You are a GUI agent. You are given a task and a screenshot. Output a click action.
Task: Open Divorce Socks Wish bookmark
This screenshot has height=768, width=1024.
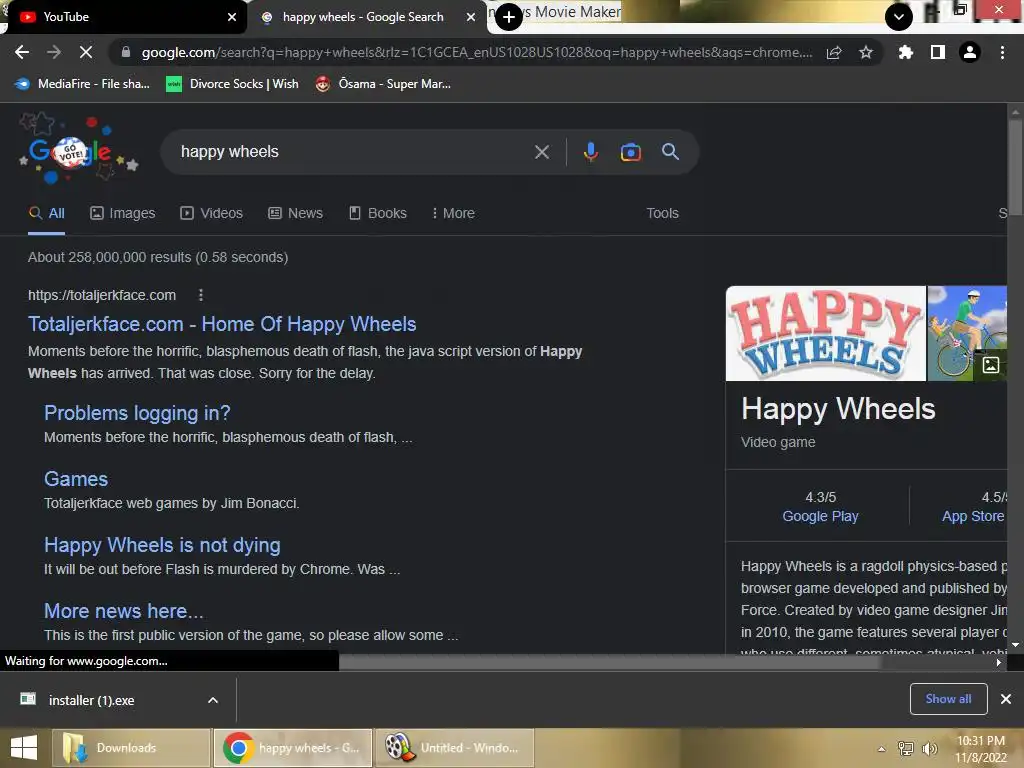232,84
